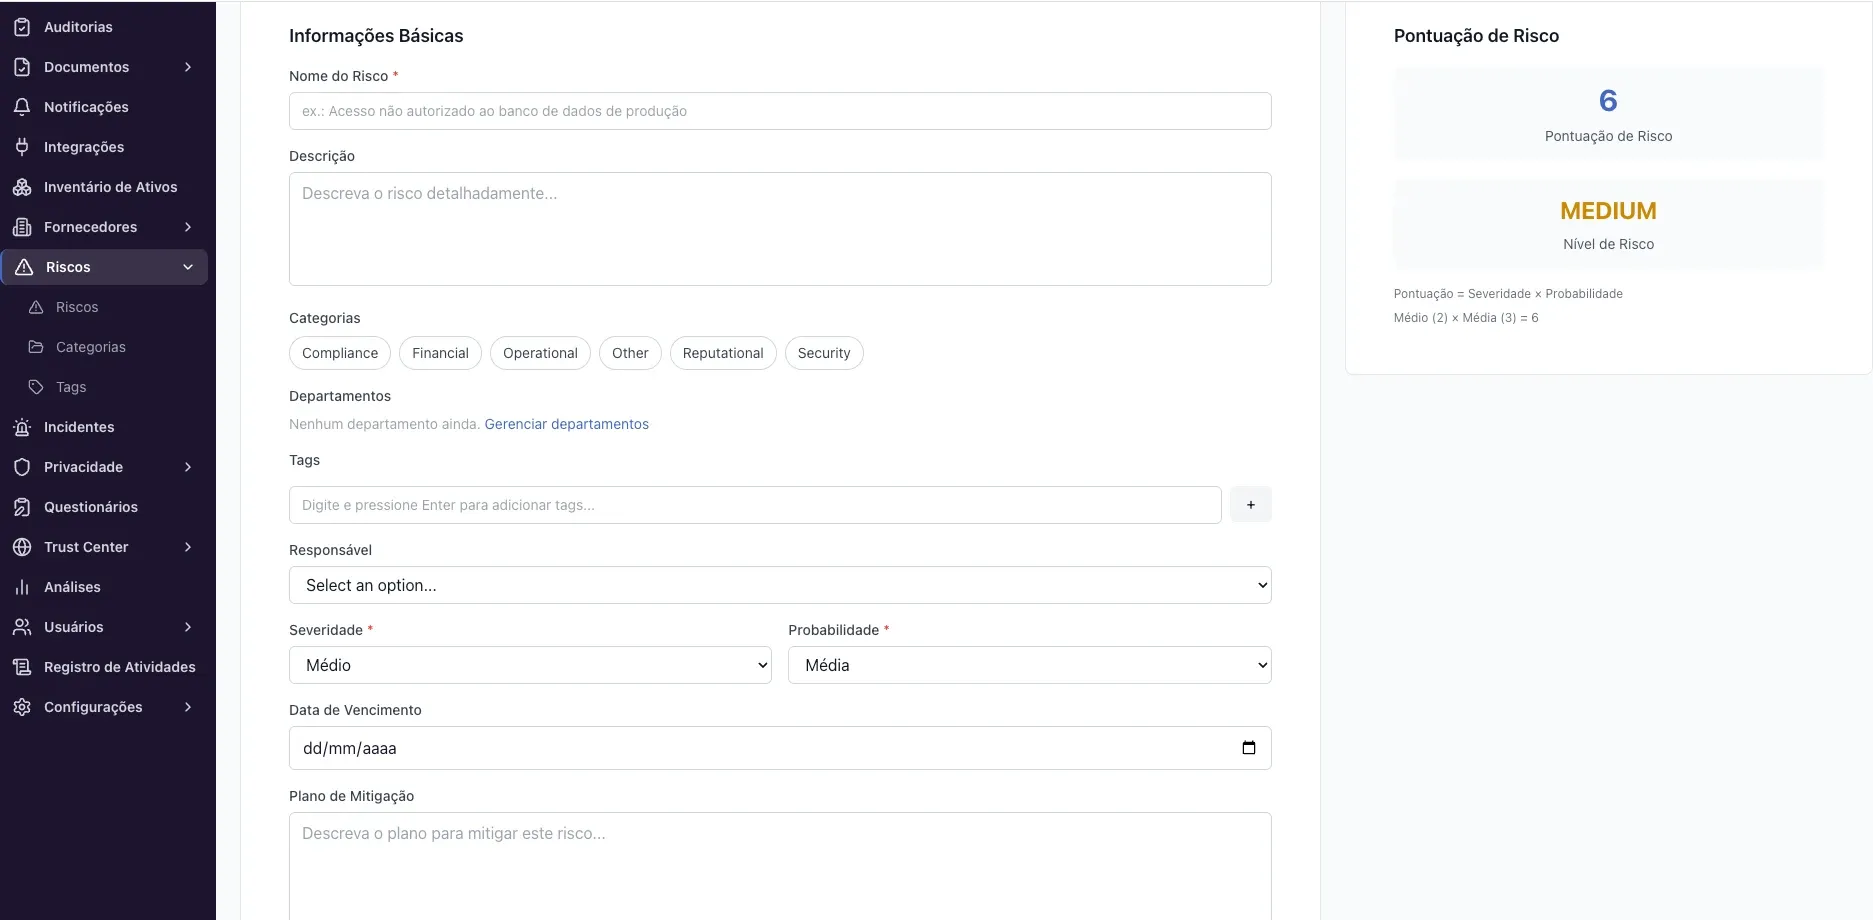
Task: Focus the Descrição text area
Action: 780,229
